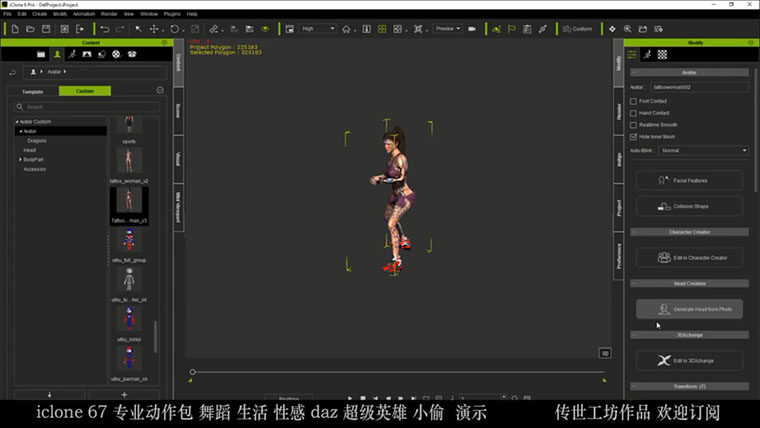Open the Scene side tab
Screen dimensions: 760x428
click(x=178, y=111)
